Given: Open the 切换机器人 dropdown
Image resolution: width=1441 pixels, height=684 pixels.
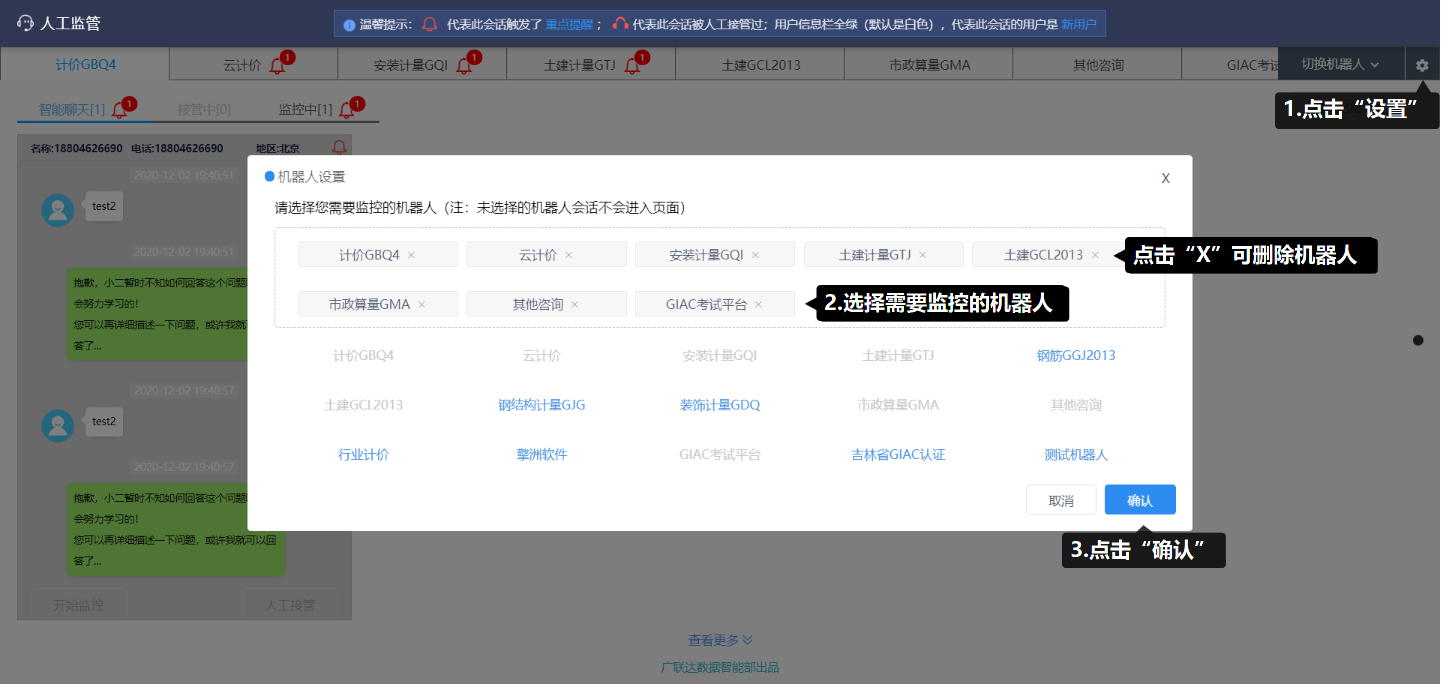Looking at the screenshot, I should pos(1340,64).
